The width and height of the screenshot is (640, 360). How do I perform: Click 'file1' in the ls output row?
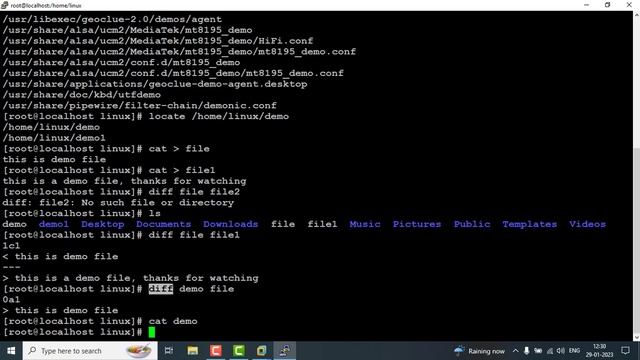click(x=322, y=224)
